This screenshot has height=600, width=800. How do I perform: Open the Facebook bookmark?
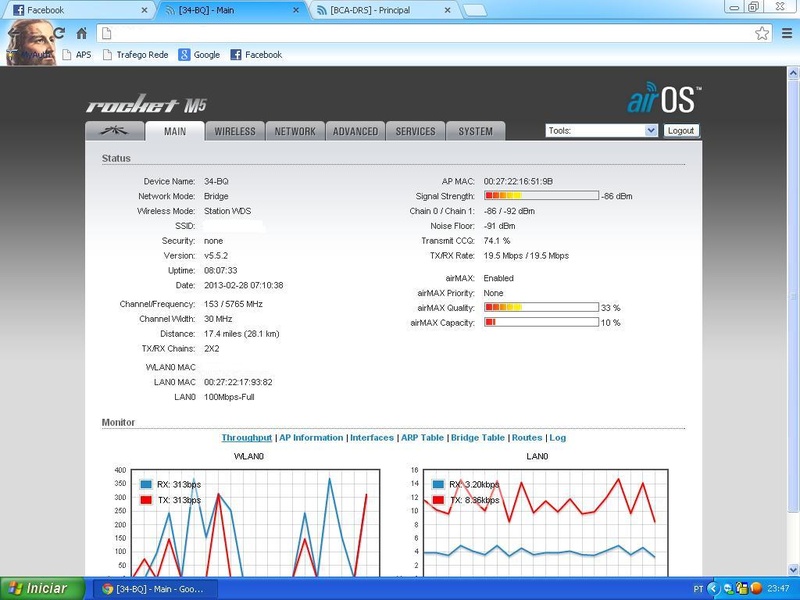256,55
